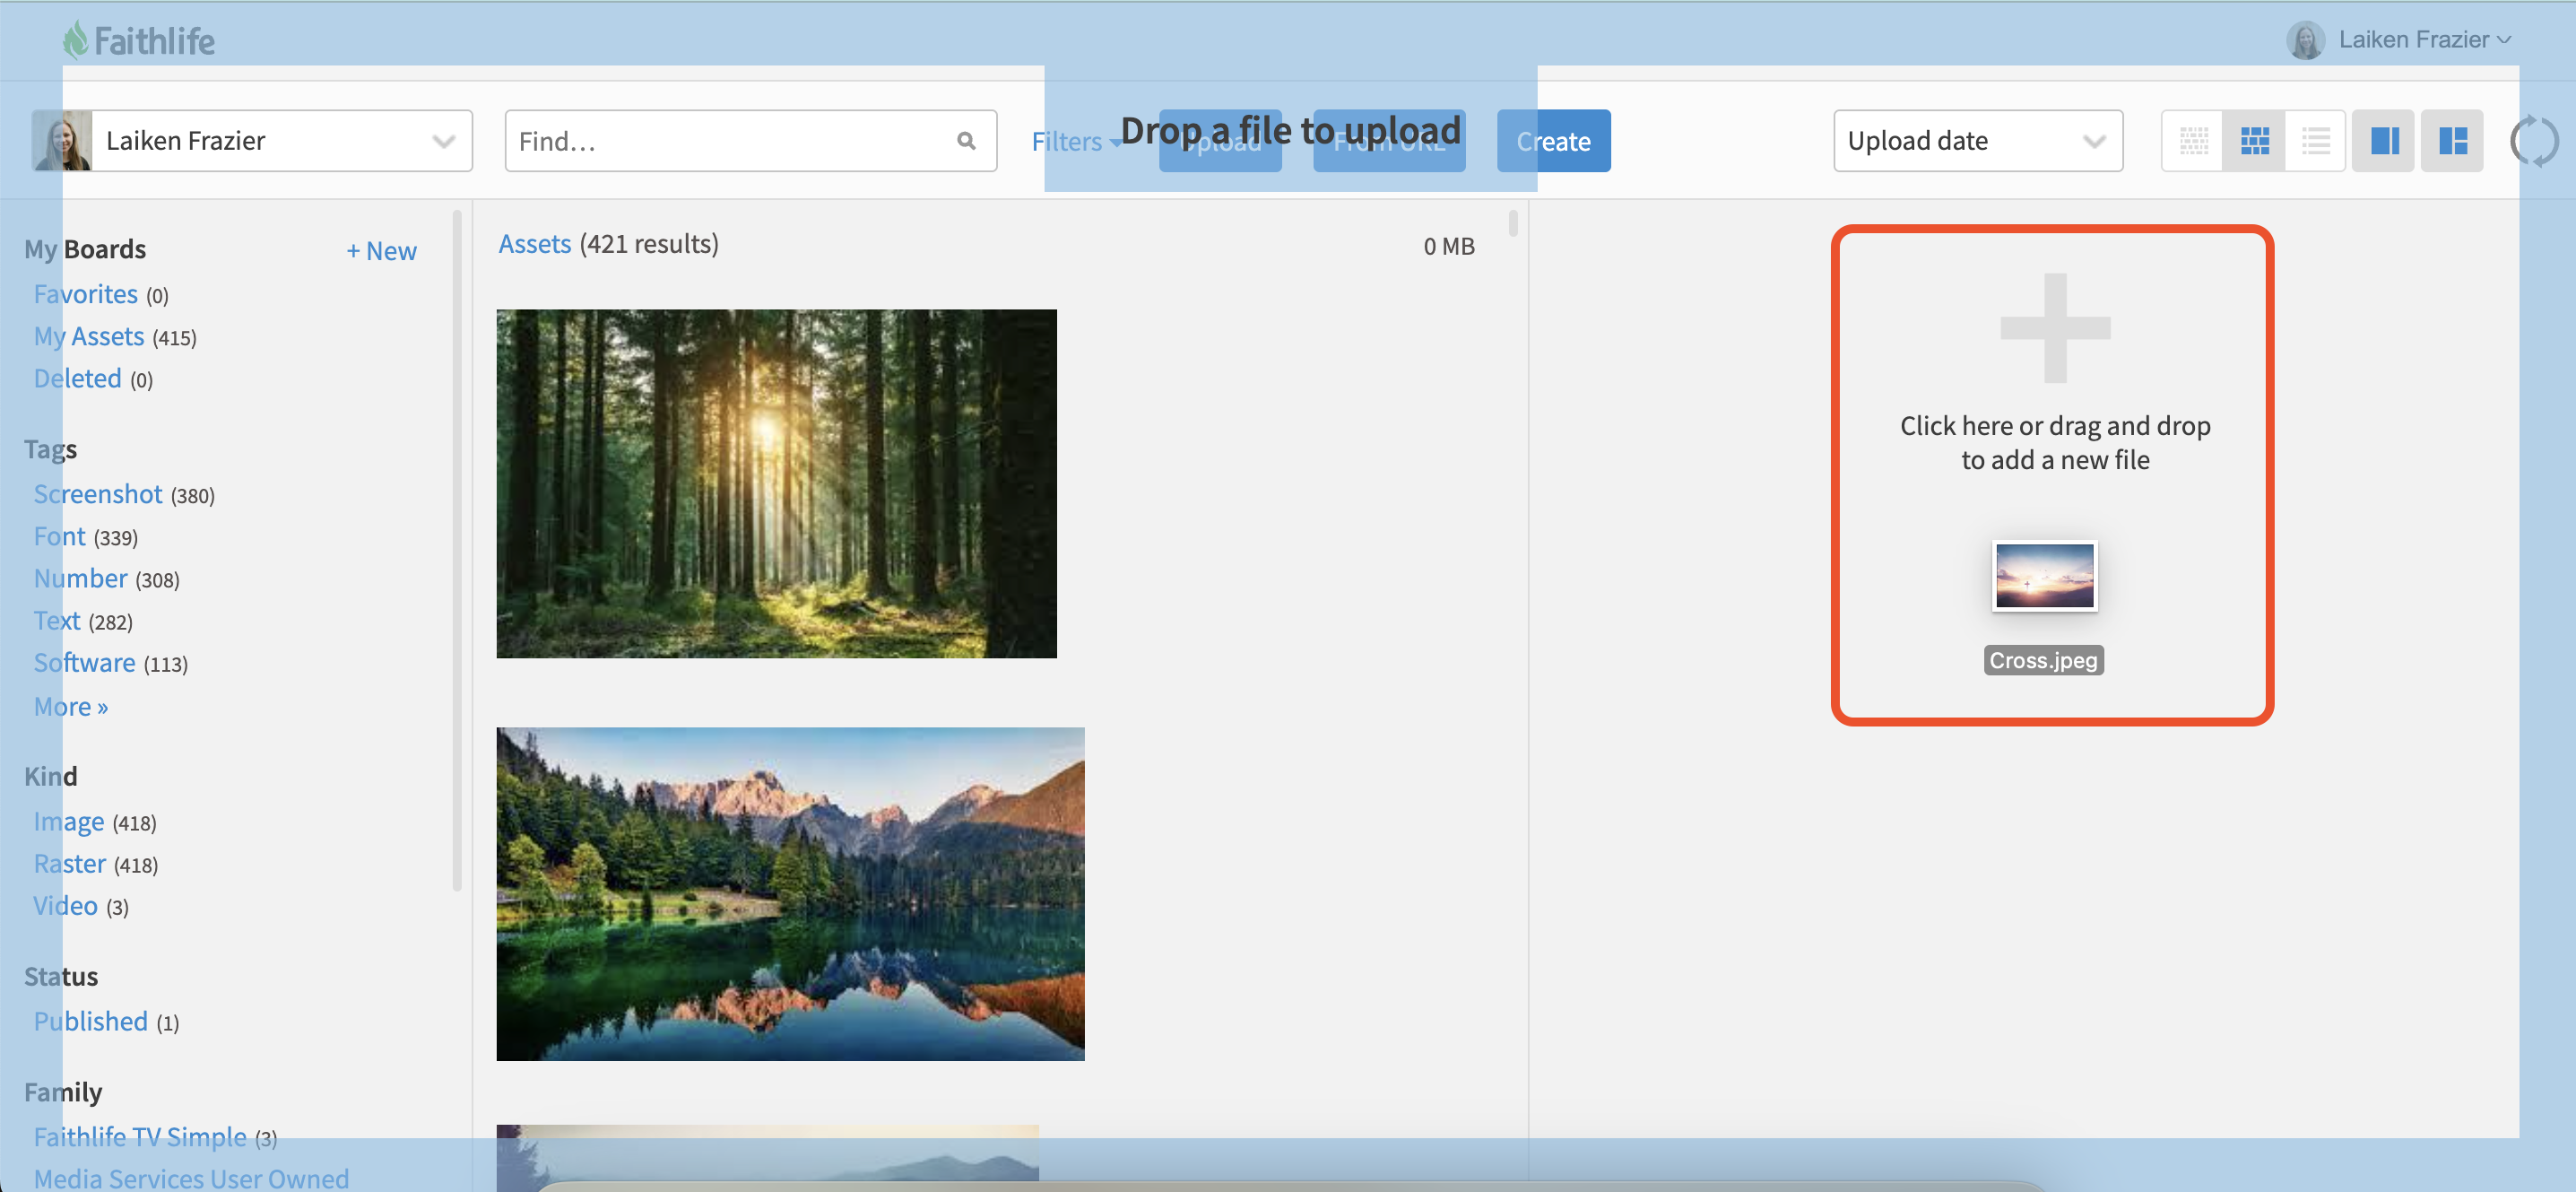Viewport: 2576px width, 1192px height.
Task: Open the Deleted board
Action: (78, 378)
